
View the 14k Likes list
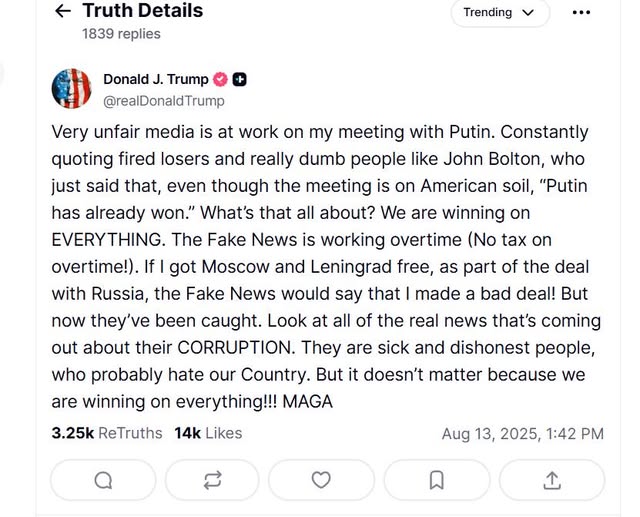(x=208, y=433)
